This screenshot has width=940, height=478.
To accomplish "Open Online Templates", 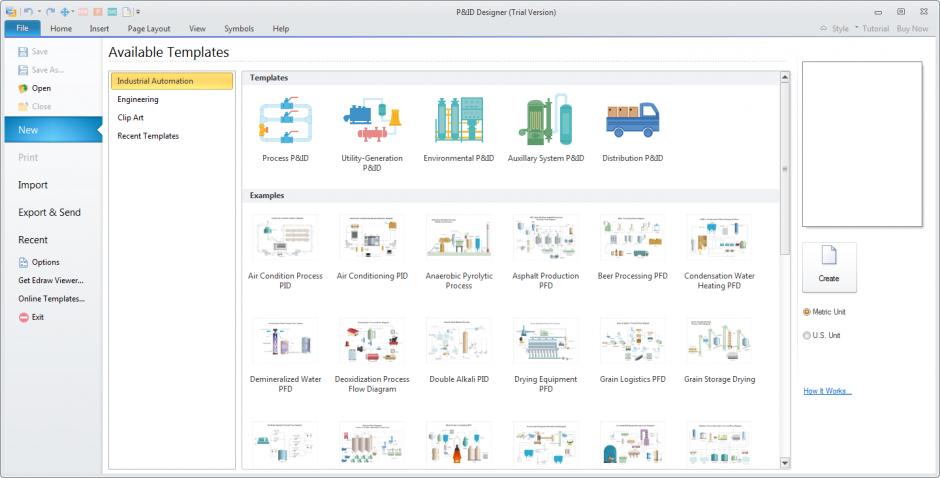I will [x=52, y=299].
